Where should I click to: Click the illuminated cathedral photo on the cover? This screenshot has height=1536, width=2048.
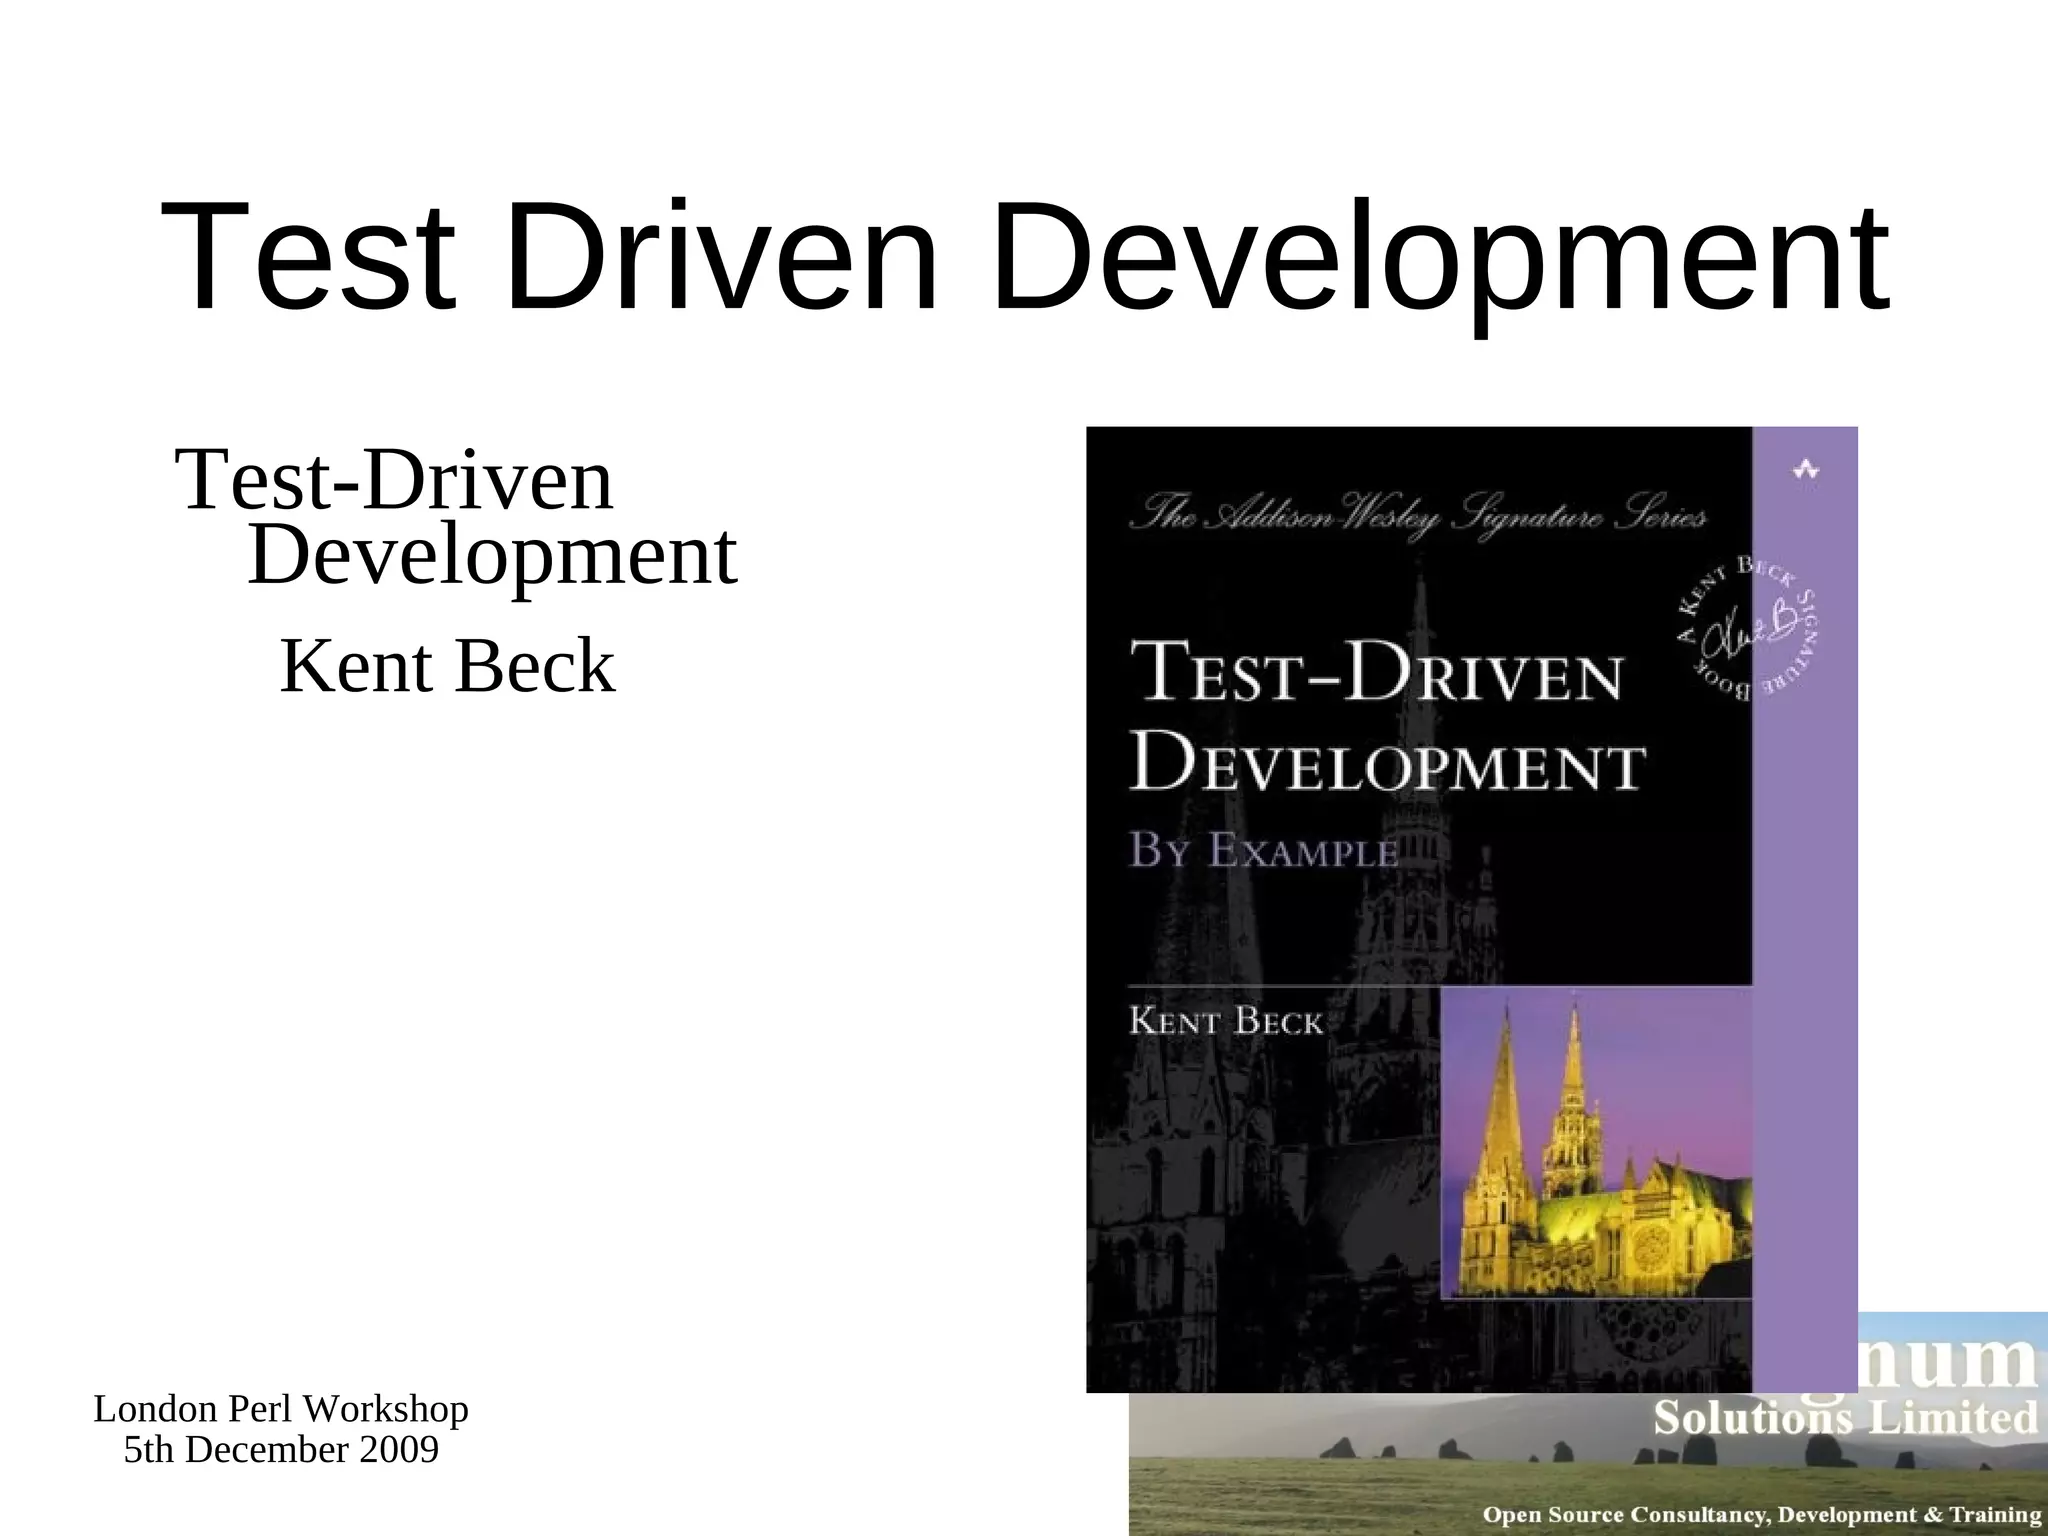(x=1596, y=1145)
